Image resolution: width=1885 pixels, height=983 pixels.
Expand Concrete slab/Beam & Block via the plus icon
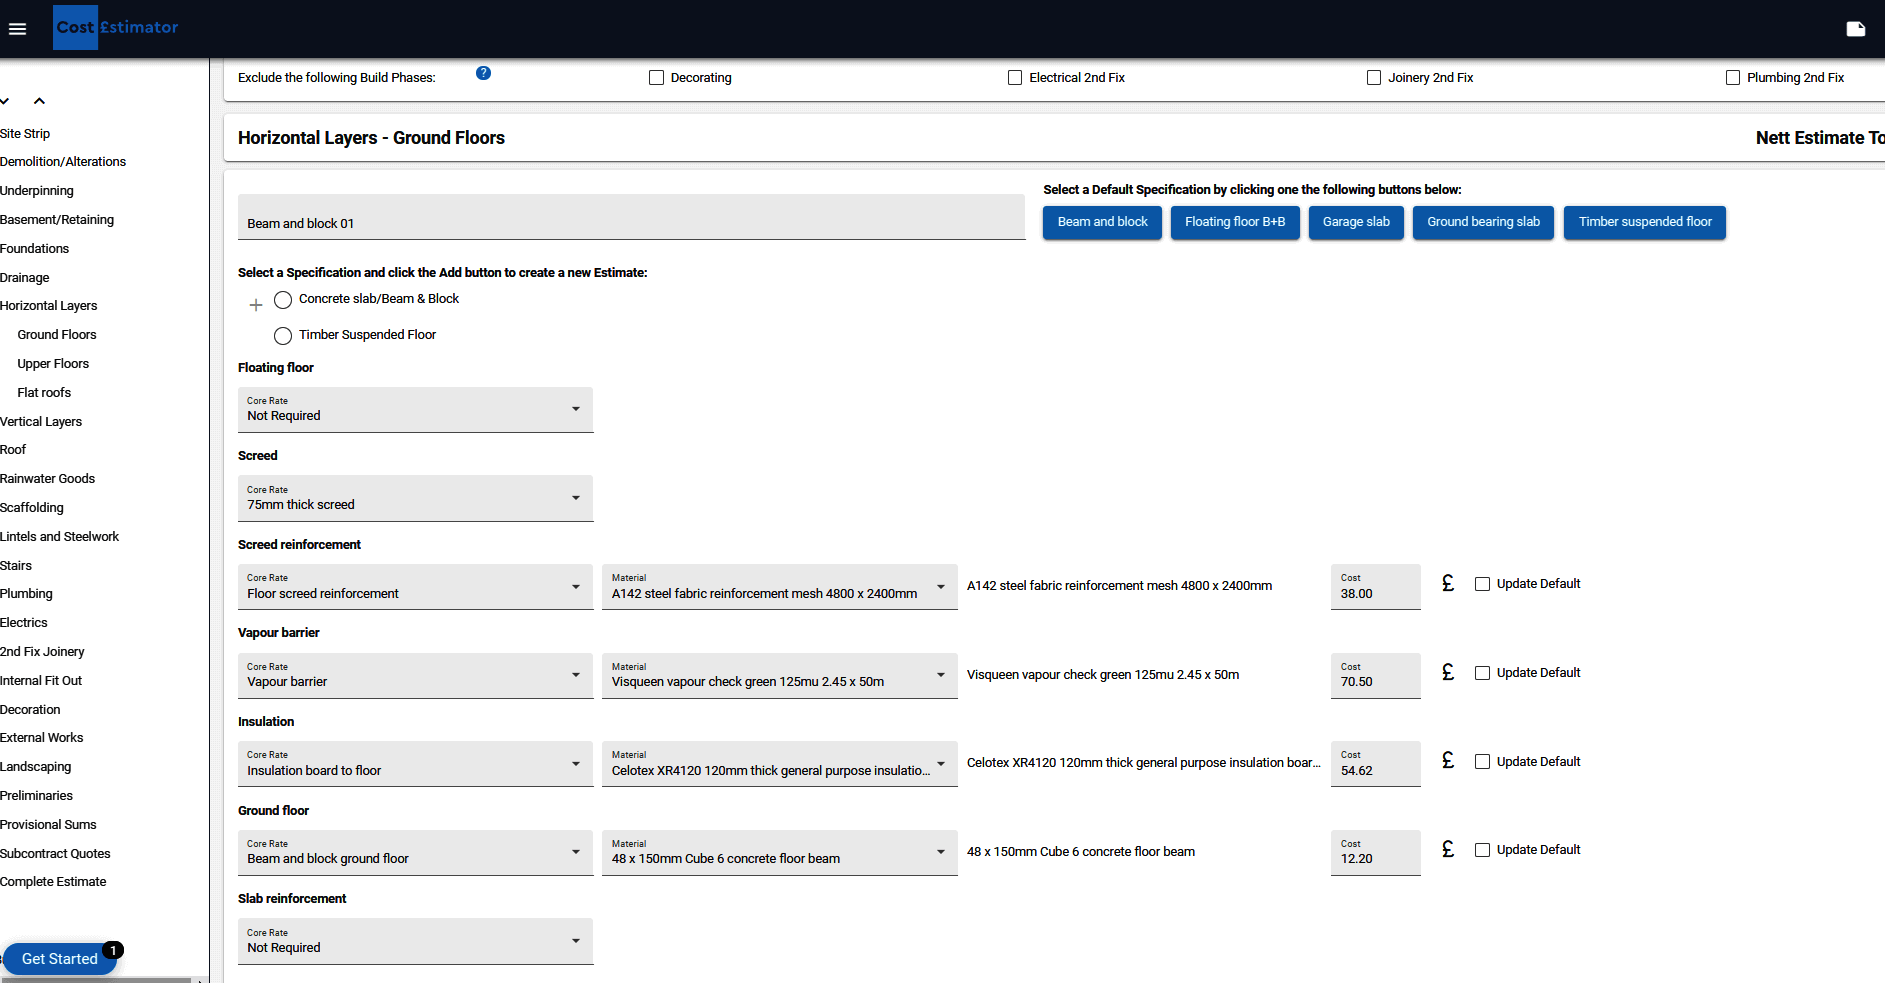click(255, 304)
